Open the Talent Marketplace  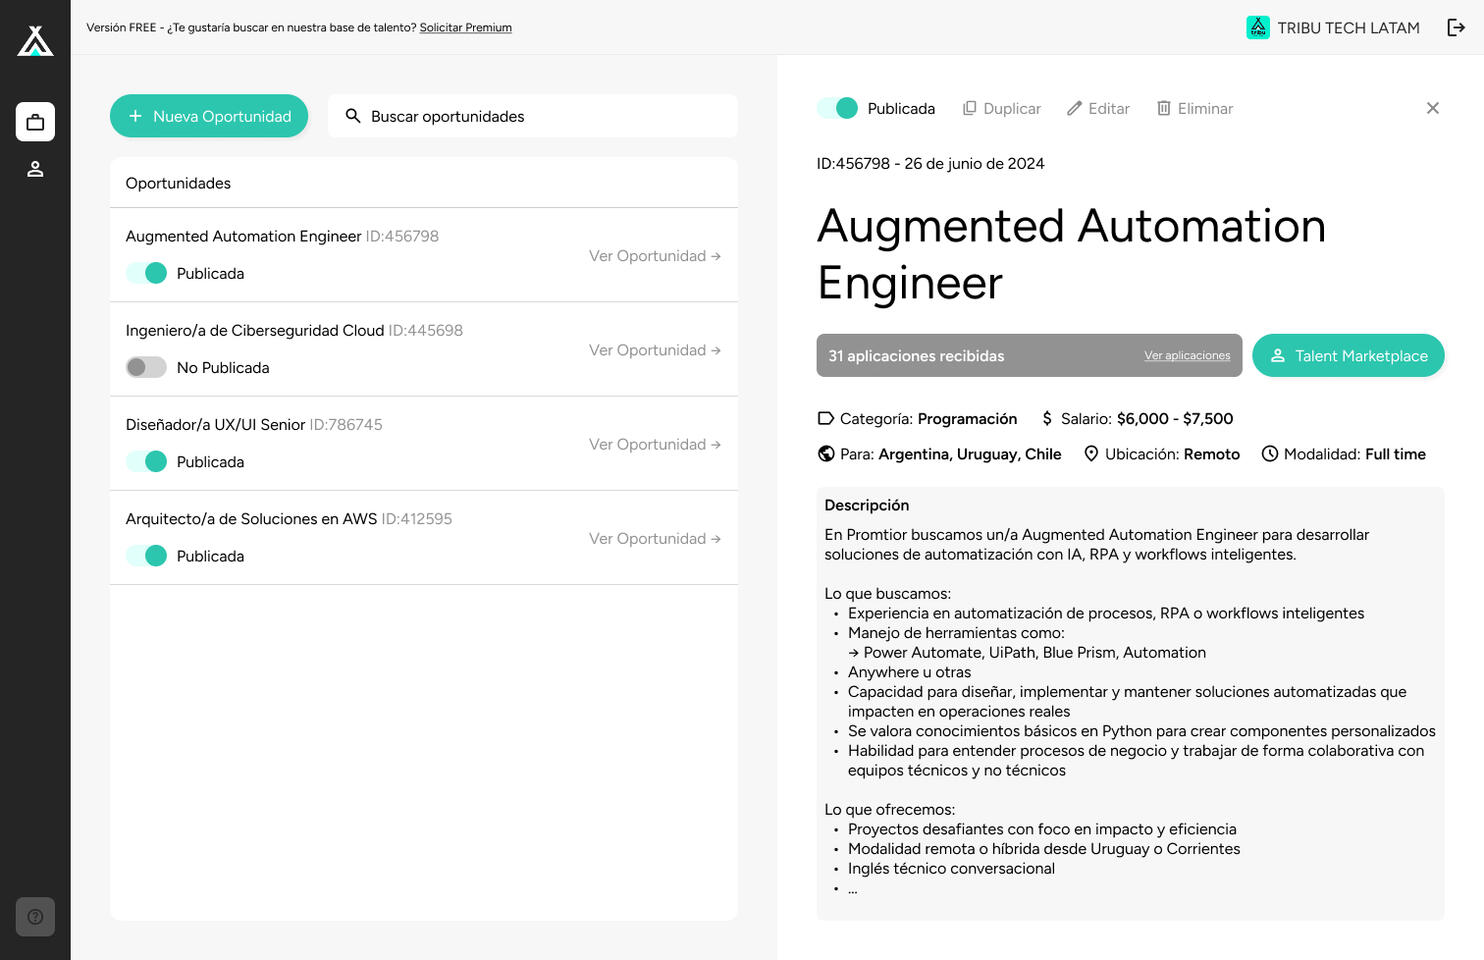(1348, 356)
